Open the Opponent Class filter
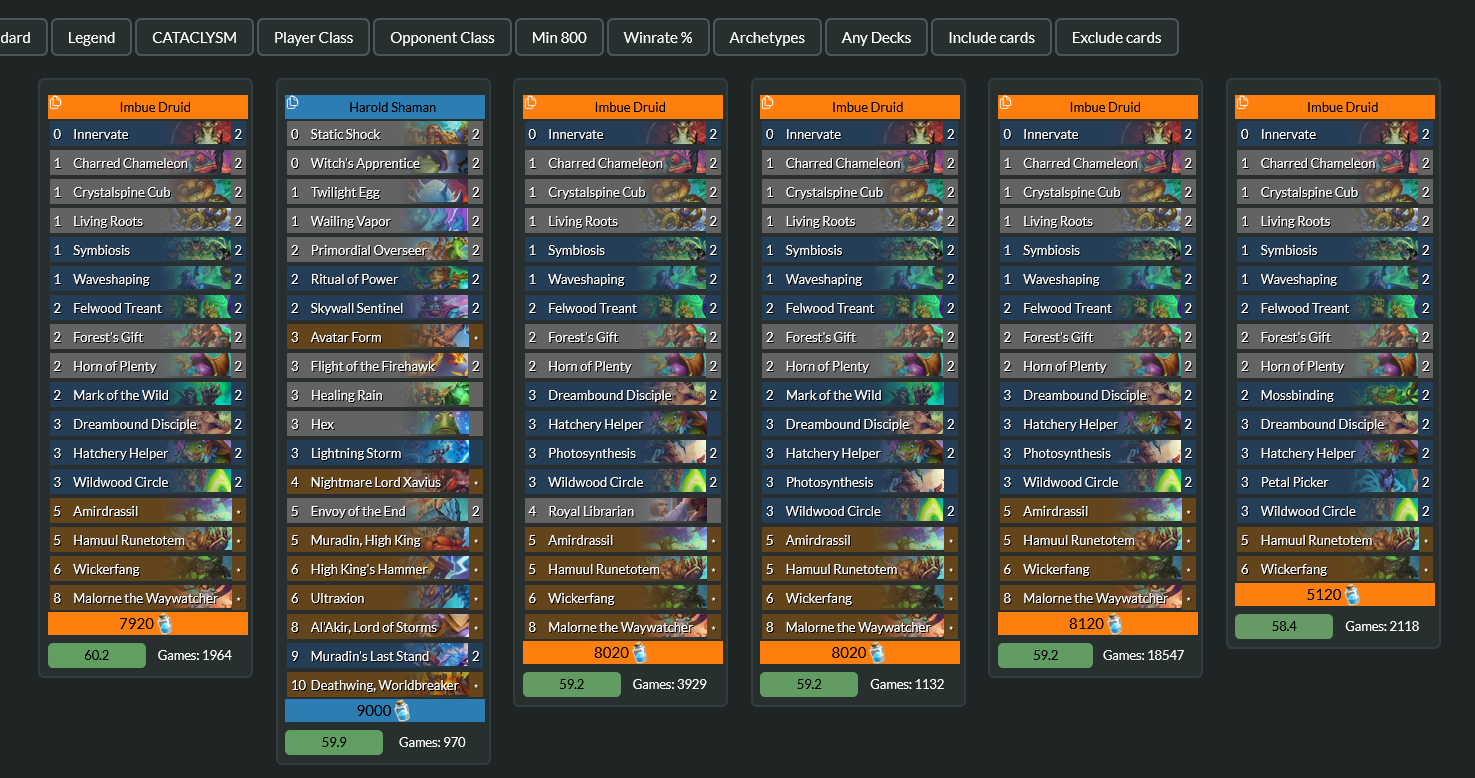The height and width of the screenshot is (778, 1475). (x=442, y=38)
